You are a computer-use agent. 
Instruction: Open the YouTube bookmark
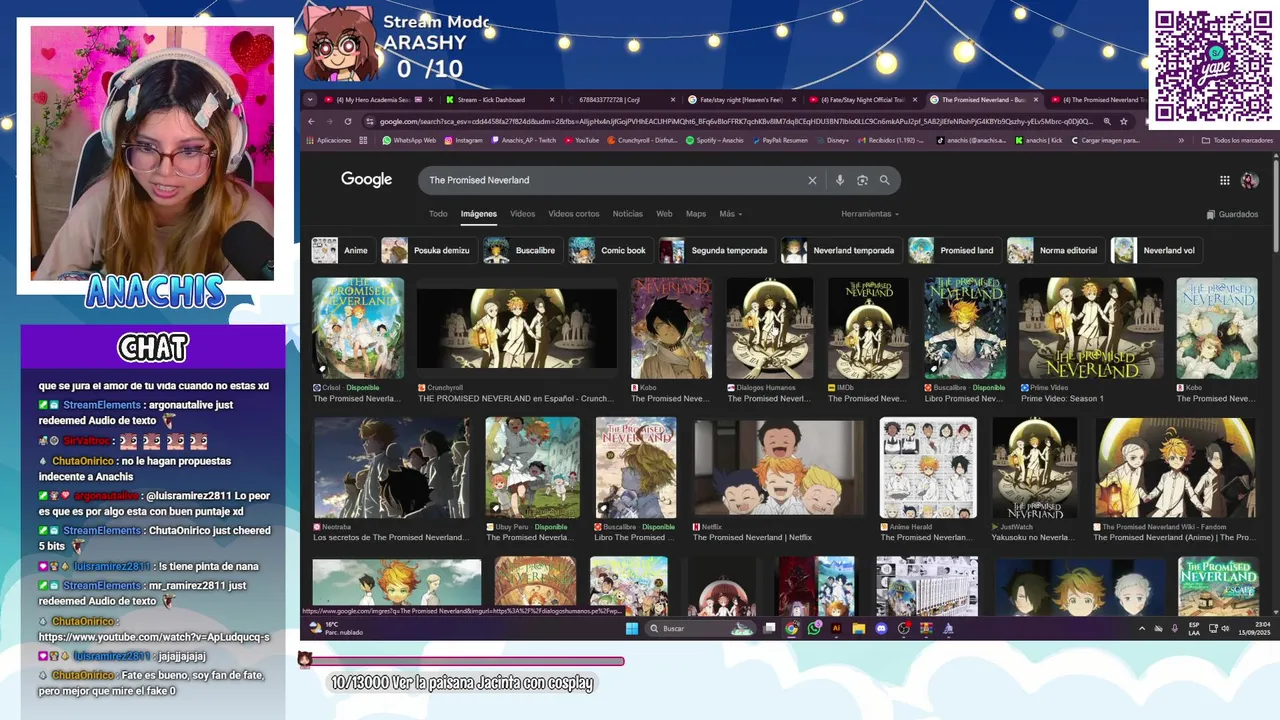pos(582,140)
